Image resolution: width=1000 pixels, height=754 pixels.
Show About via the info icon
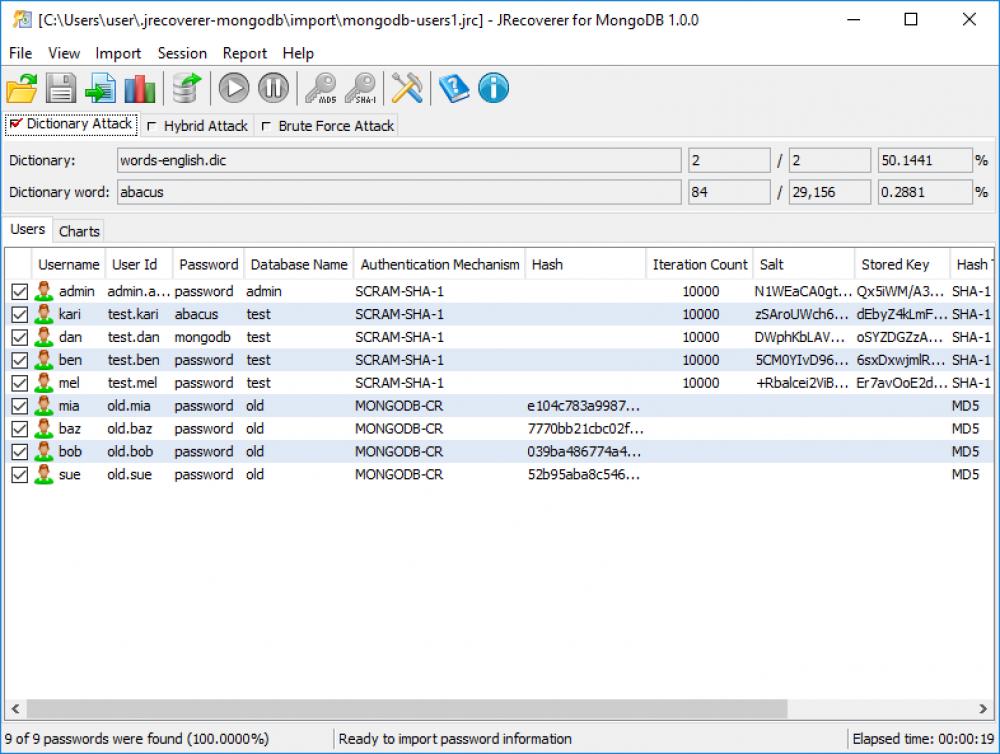pyautogui.click(x=492, y=88)
